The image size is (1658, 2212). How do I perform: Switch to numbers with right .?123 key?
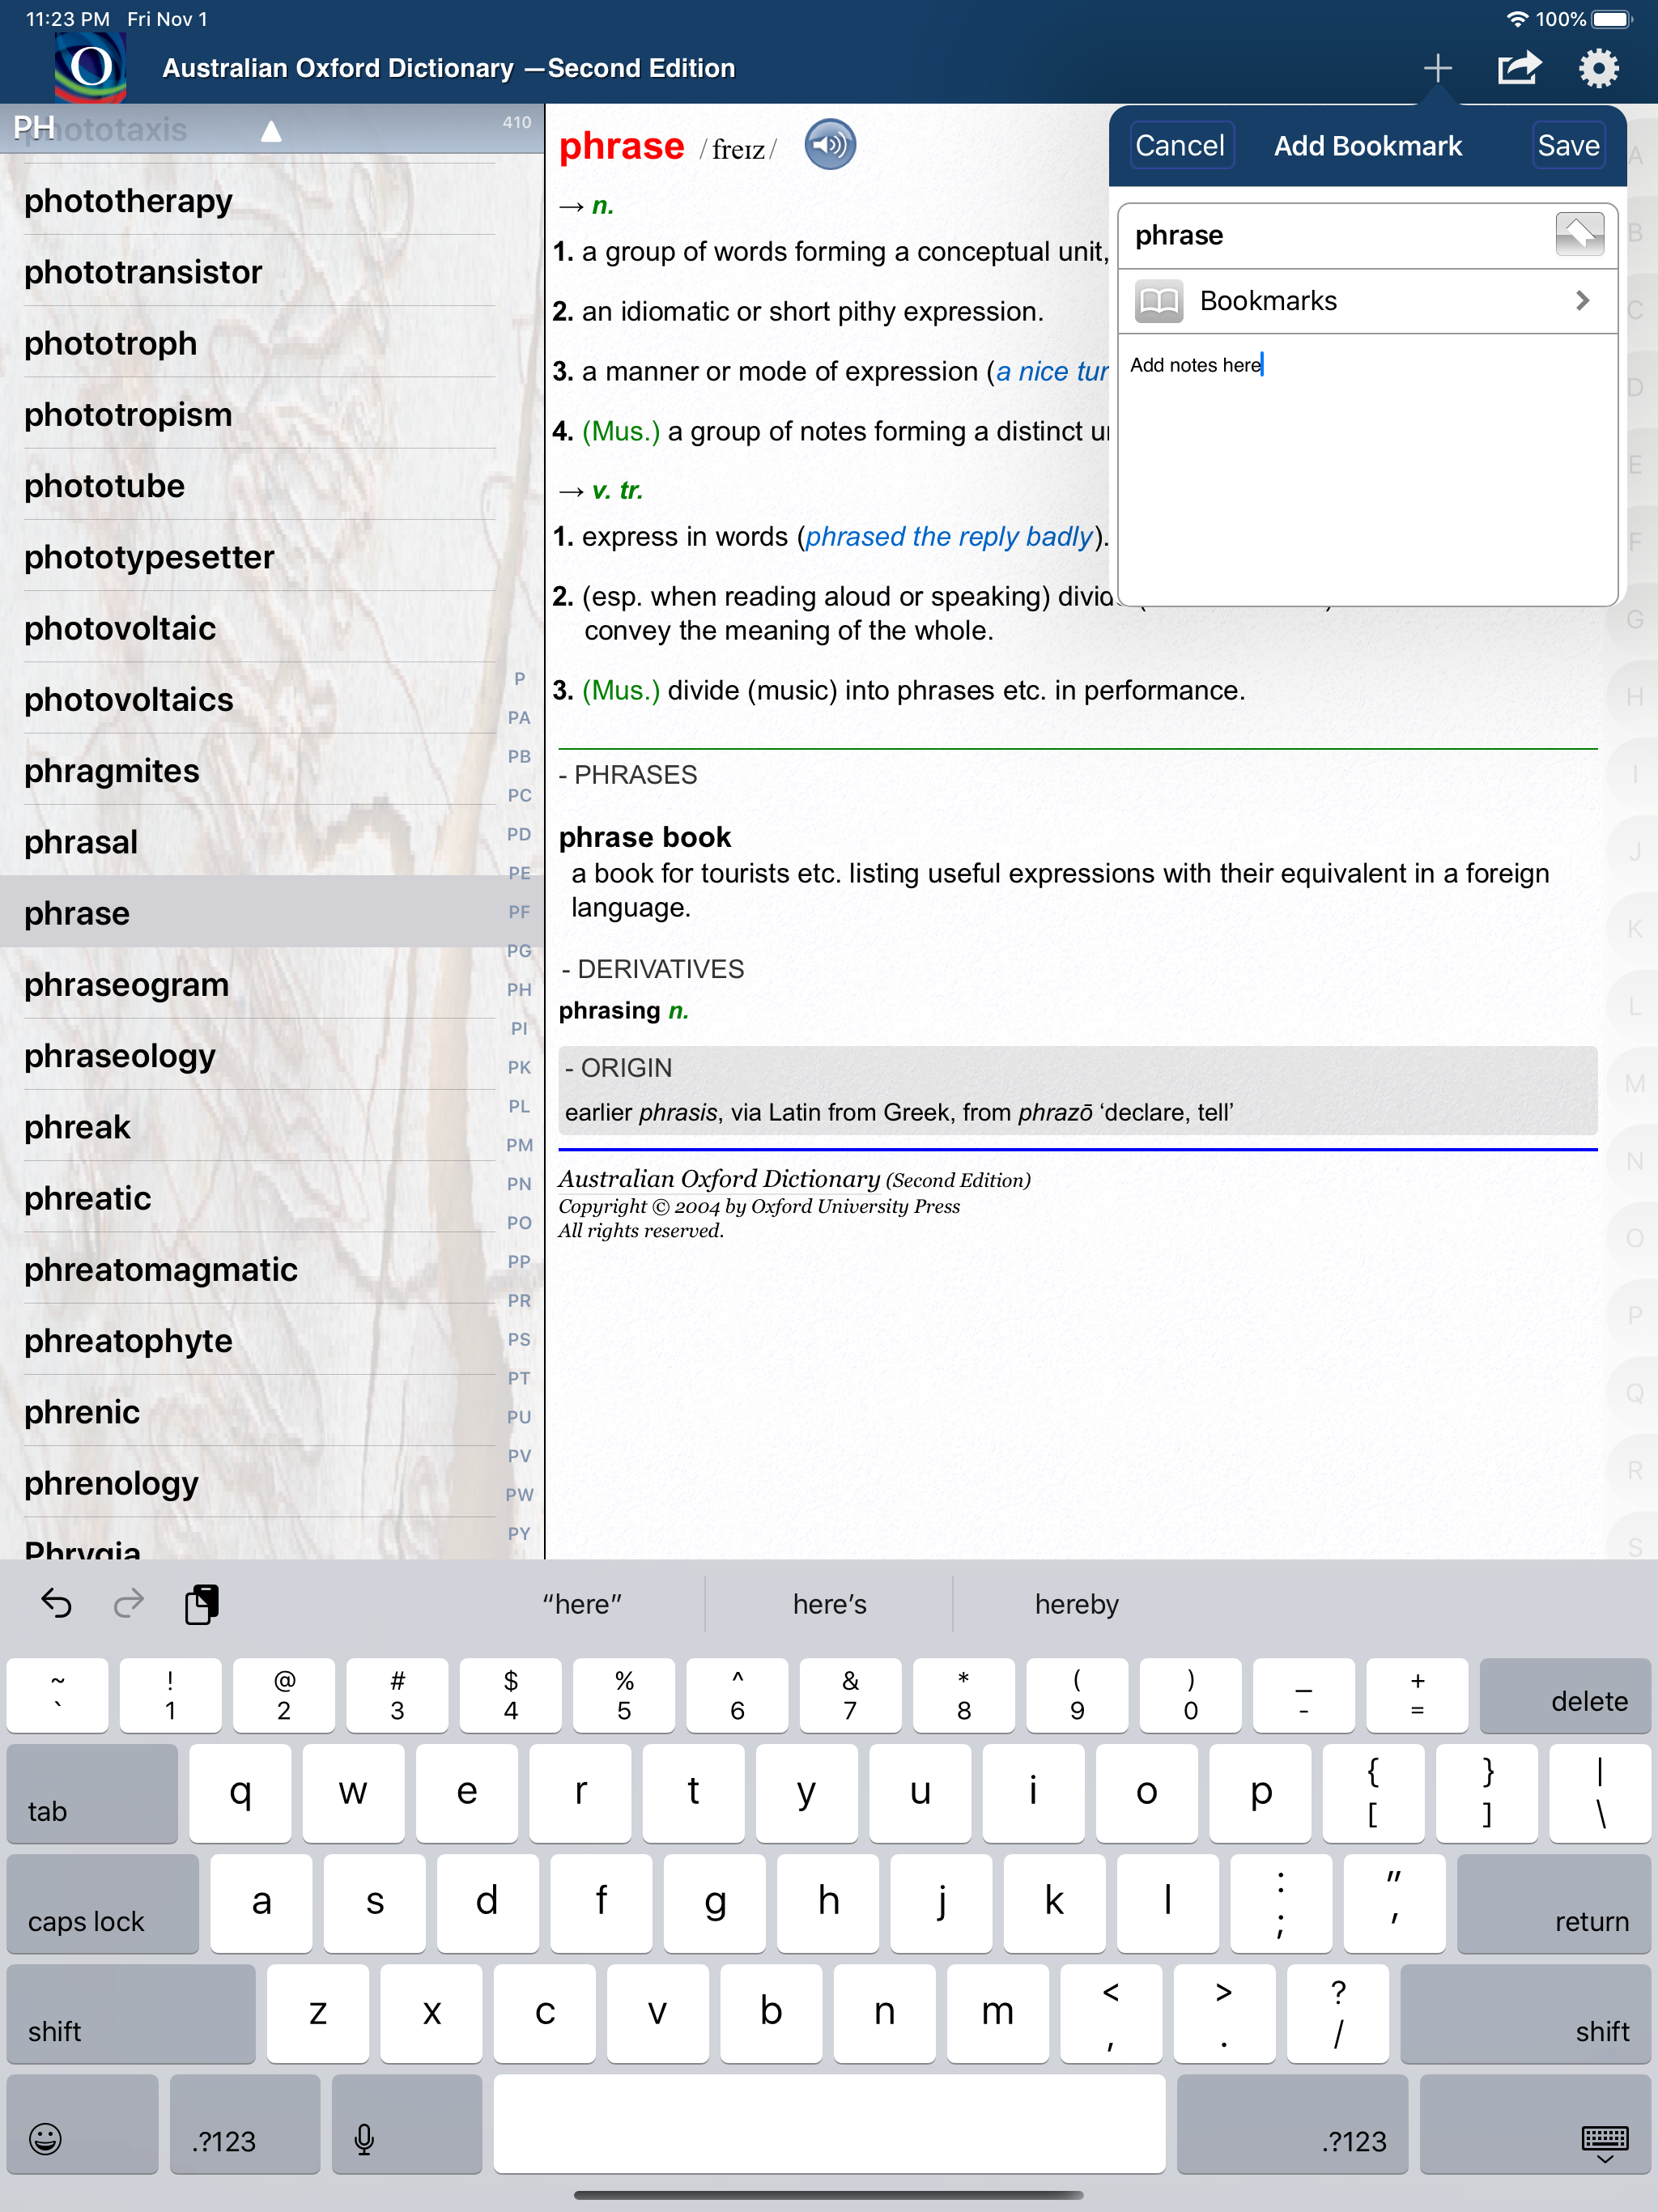1293,2124
